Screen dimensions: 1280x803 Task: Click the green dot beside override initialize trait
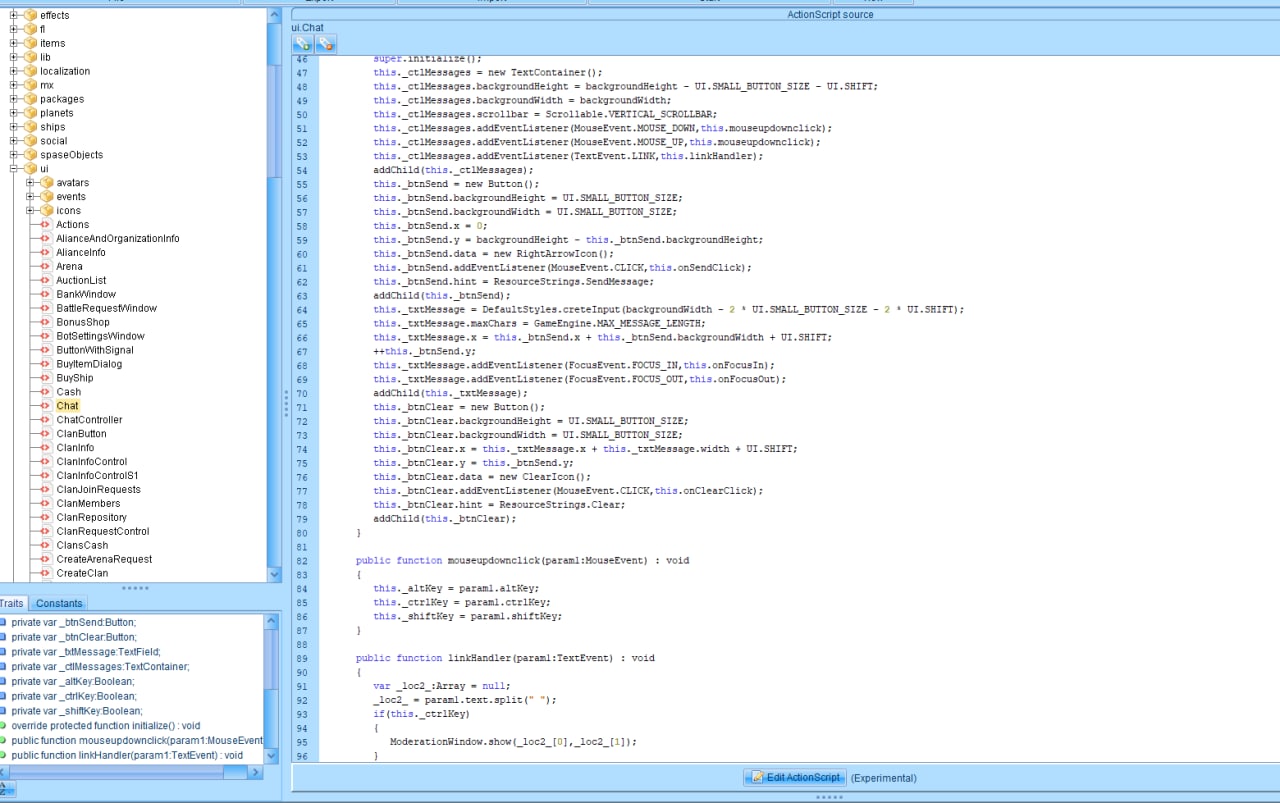pos(4,726)
